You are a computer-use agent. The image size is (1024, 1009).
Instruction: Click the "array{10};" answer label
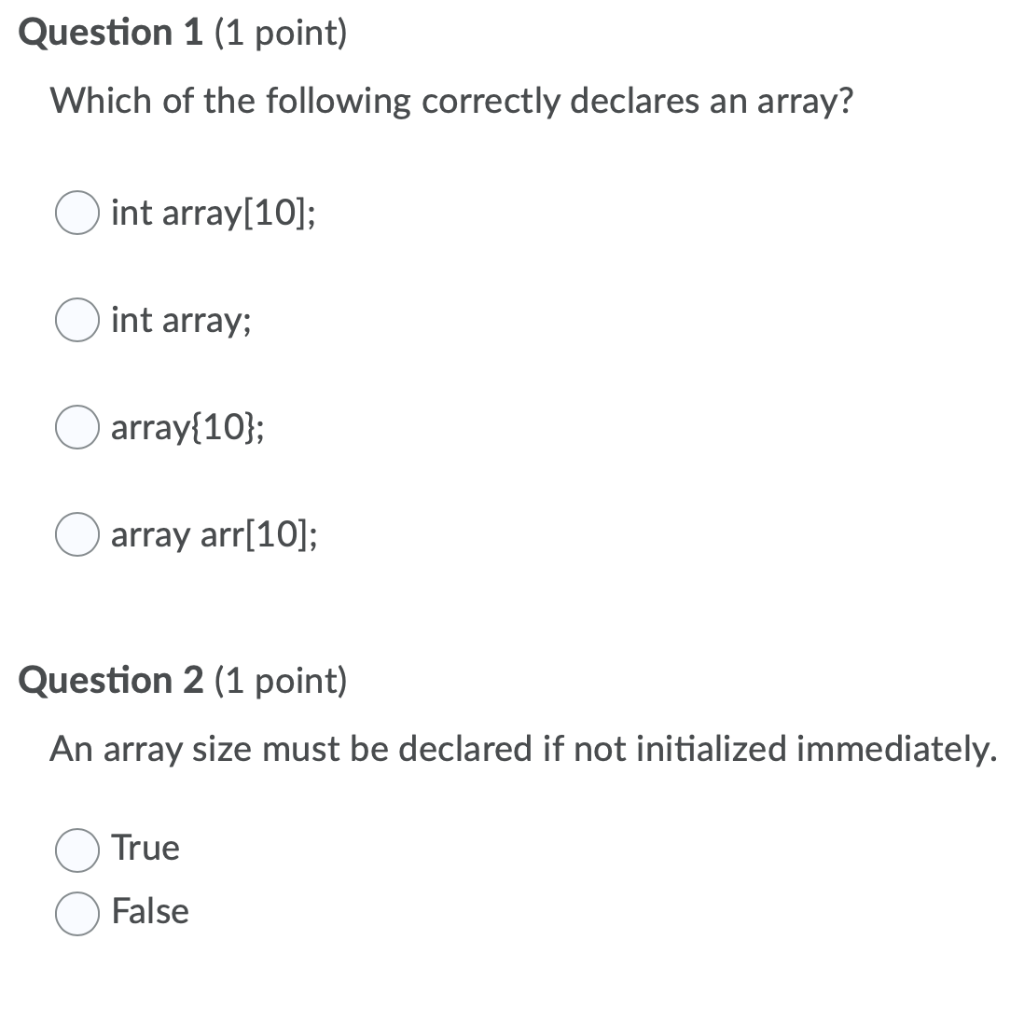click(x=186, y=428)
